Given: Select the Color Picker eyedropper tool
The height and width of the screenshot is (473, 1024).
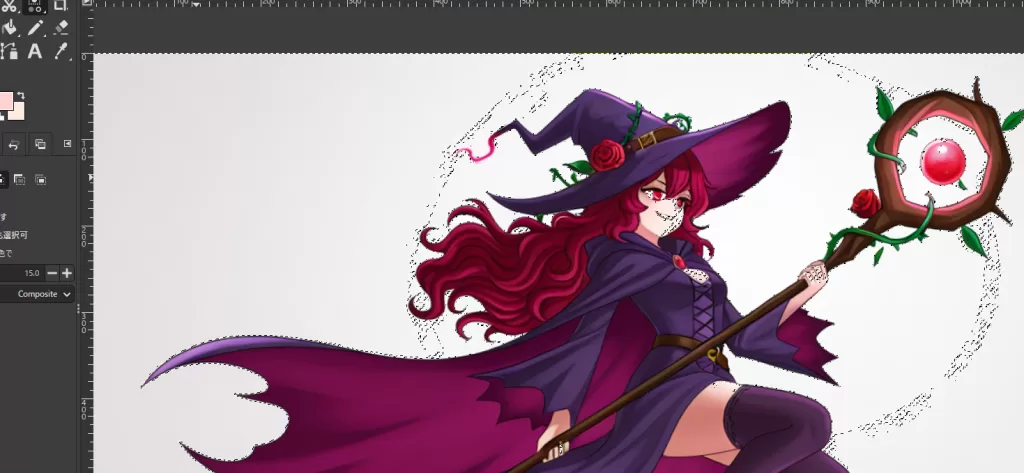Looking at the screenshot, I should point(61,51).
